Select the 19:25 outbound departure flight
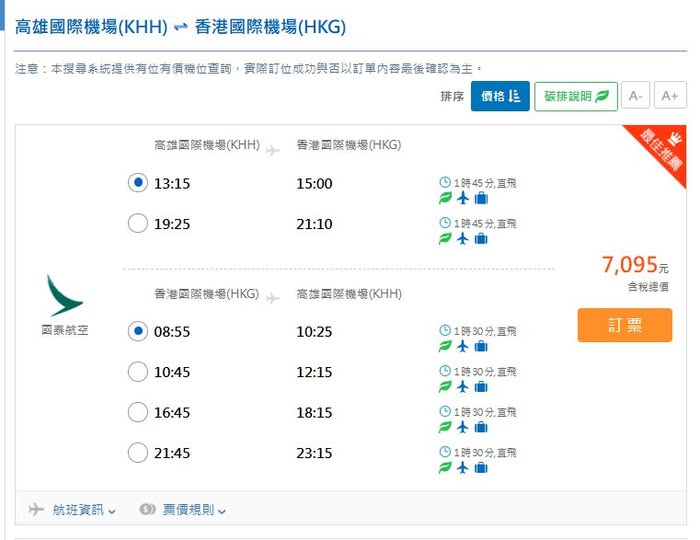This screenshot has height=540, width=700. pos(138,224)
